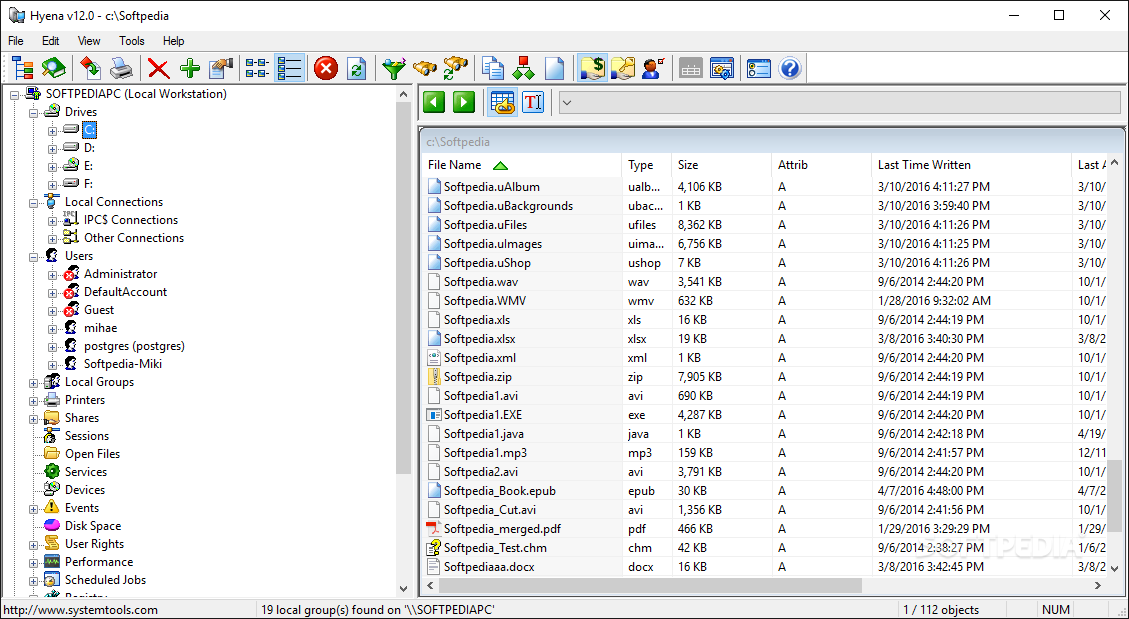This screenshot has height=619, width=1129.
Task: Sort by the Attrib column header
Action: pyautogui.click(x=822, y=165)
